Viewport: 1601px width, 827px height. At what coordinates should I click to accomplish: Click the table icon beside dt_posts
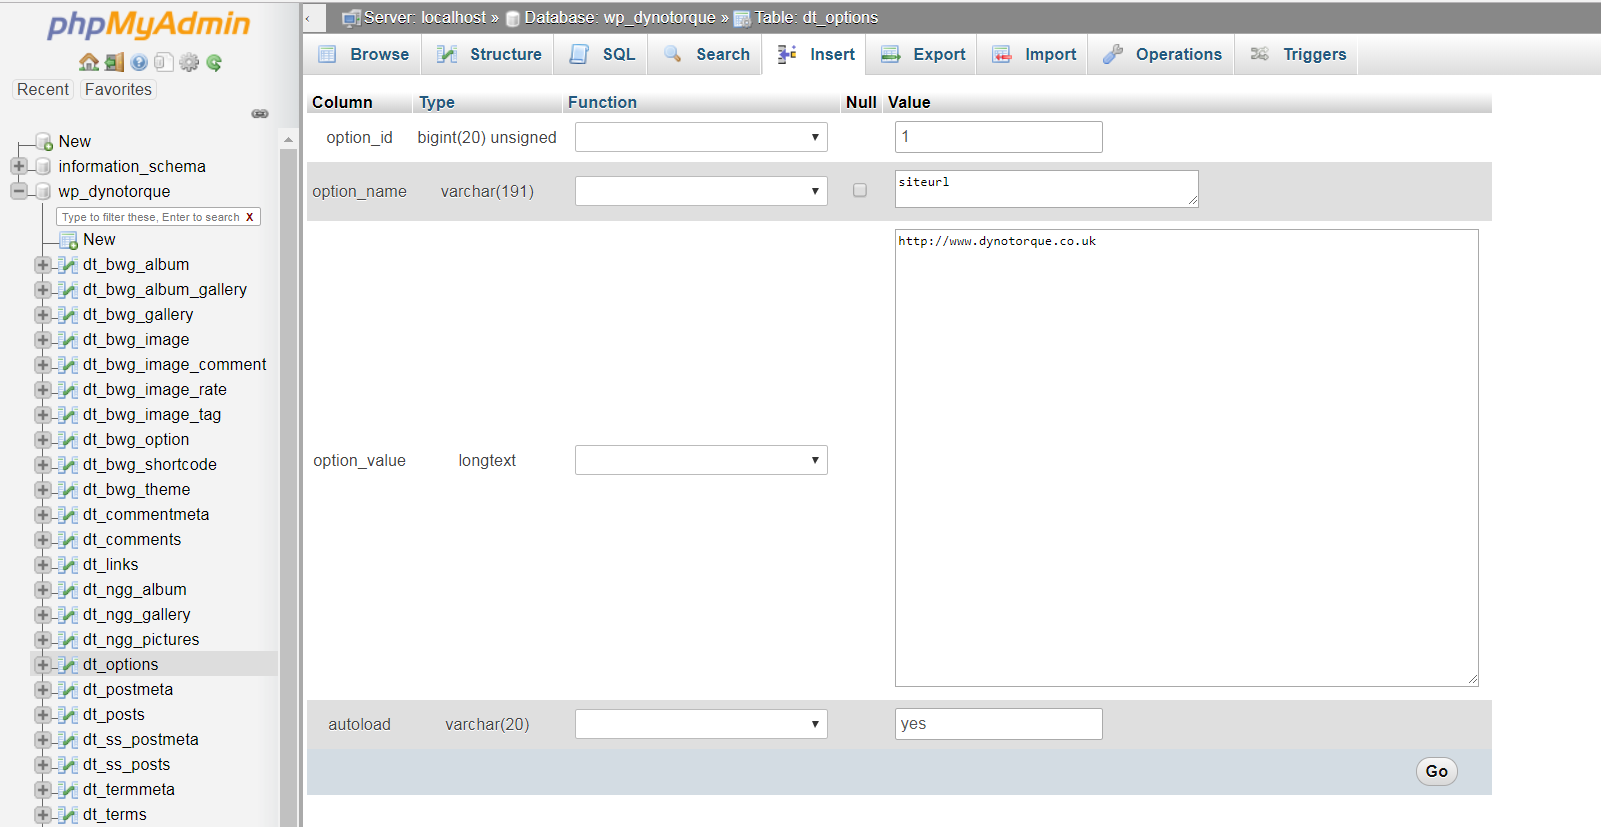pos(68,715)
